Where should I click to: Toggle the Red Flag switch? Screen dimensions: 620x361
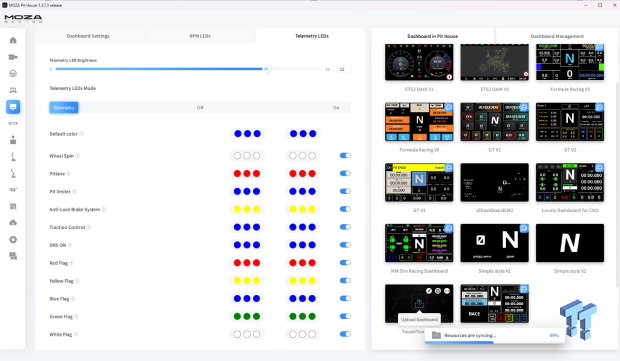(345, 263)
